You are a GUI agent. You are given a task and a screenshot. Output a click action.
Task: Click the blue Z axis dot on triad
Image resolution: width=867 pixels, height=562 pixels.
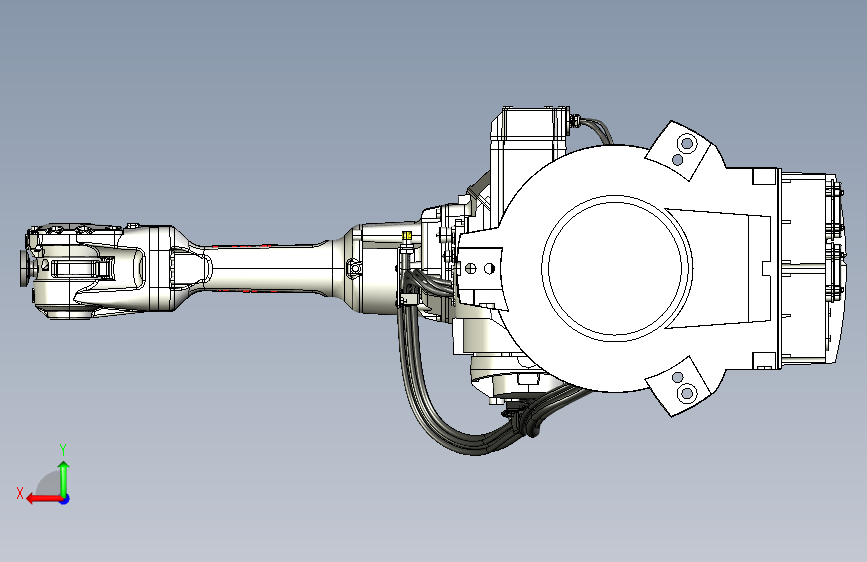click(x=65, y=499)
